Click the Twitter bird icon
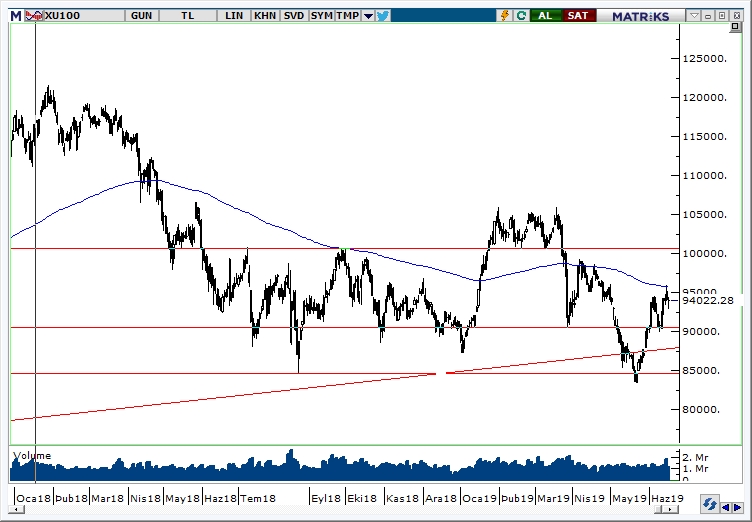The image size is (752, 522). point(383,16)
